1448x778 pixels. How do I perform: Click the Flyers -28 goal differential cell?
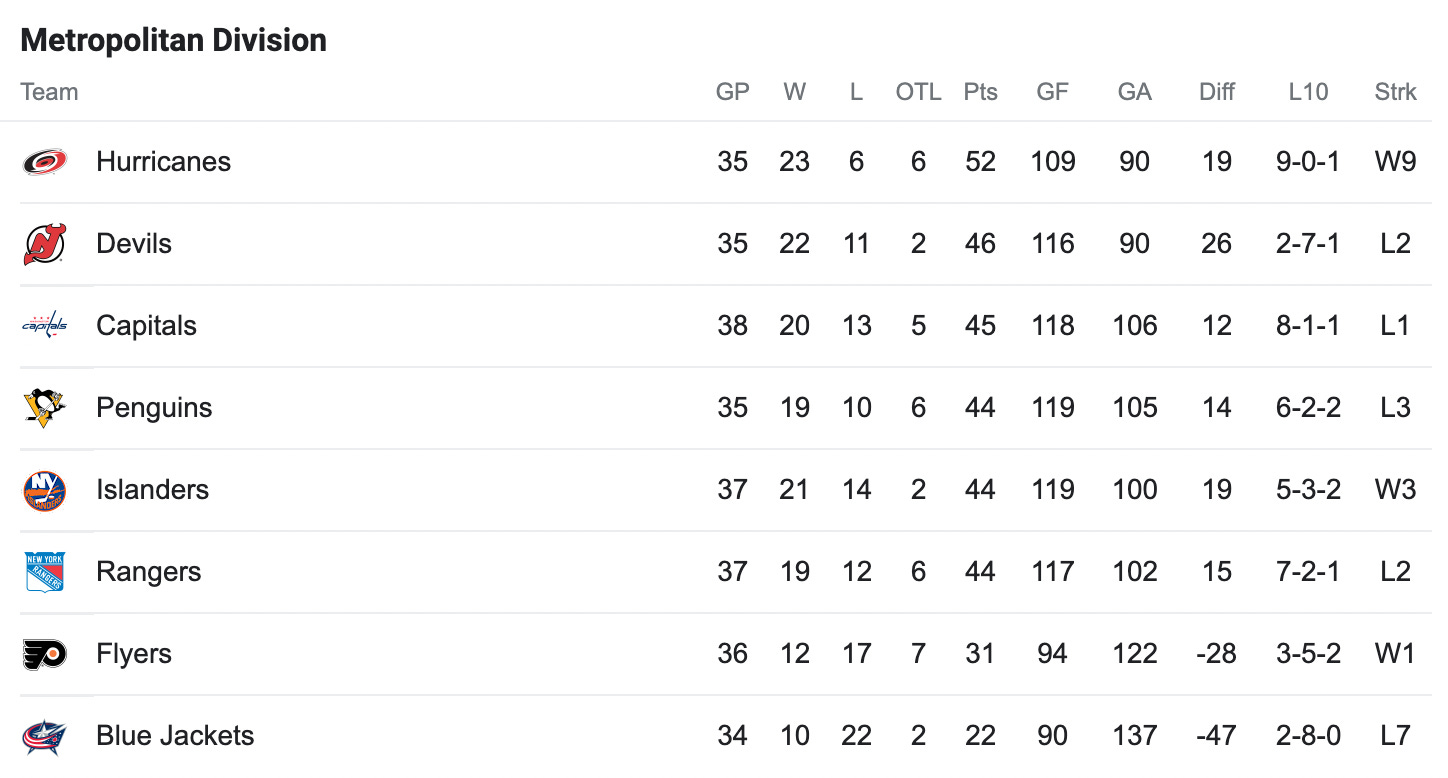click(1217, 654)
